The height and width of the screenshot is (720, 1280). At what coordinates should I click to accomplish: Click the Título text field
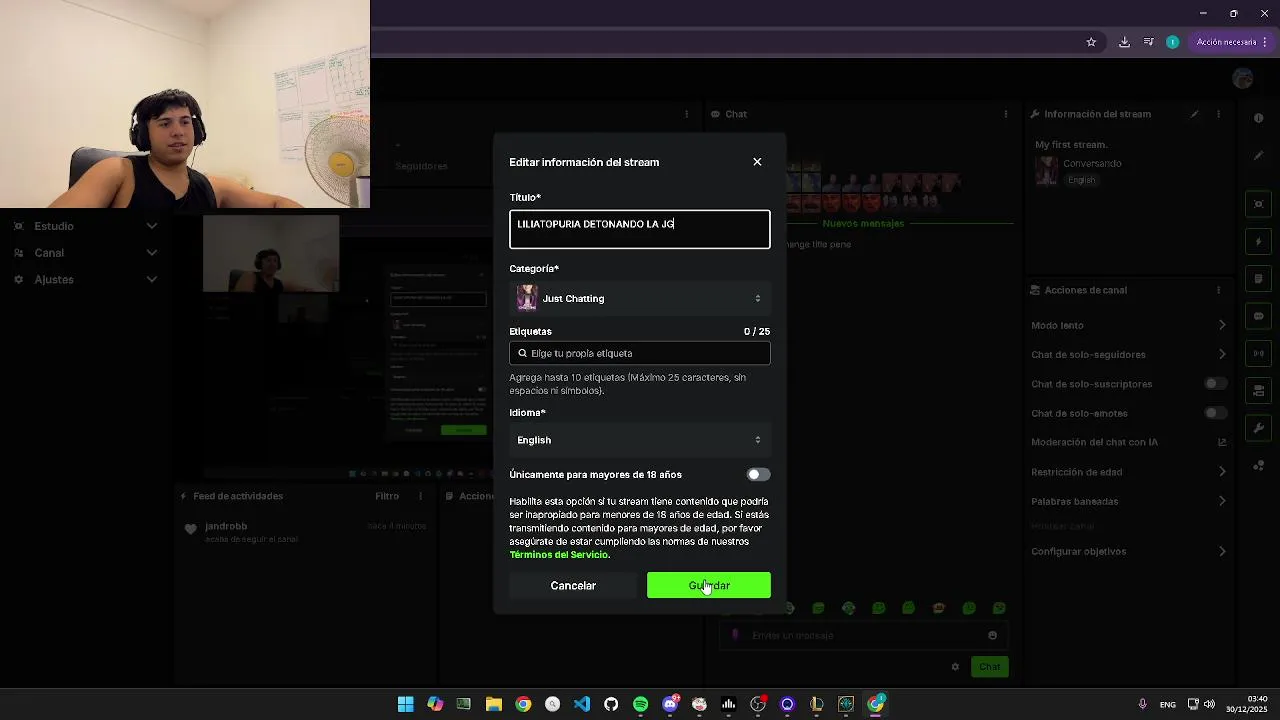(640, 229)
